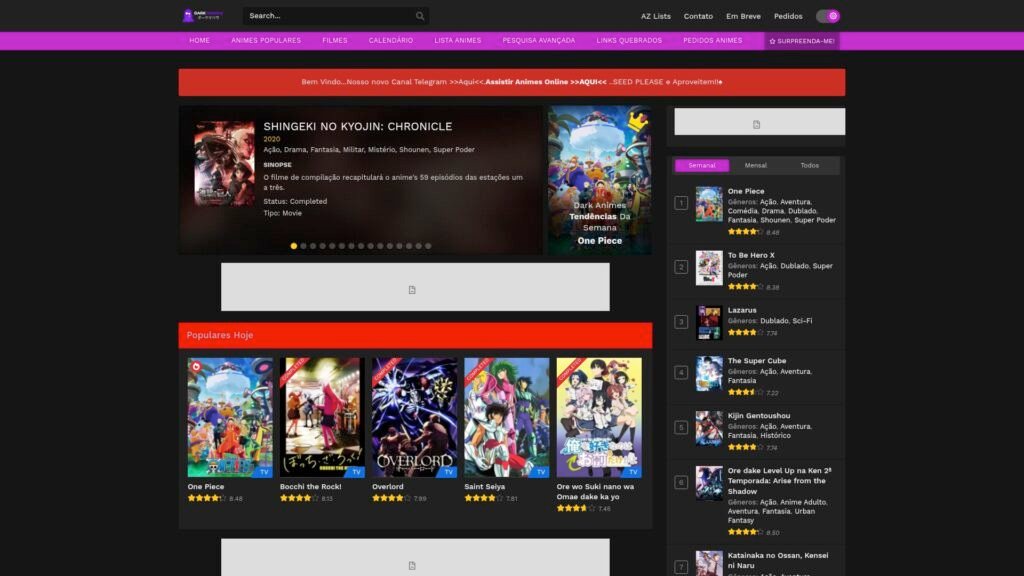1024x576 pixels.
Task: Open CALENDÁRIO menu item
Action: click(x=391, y=40)
